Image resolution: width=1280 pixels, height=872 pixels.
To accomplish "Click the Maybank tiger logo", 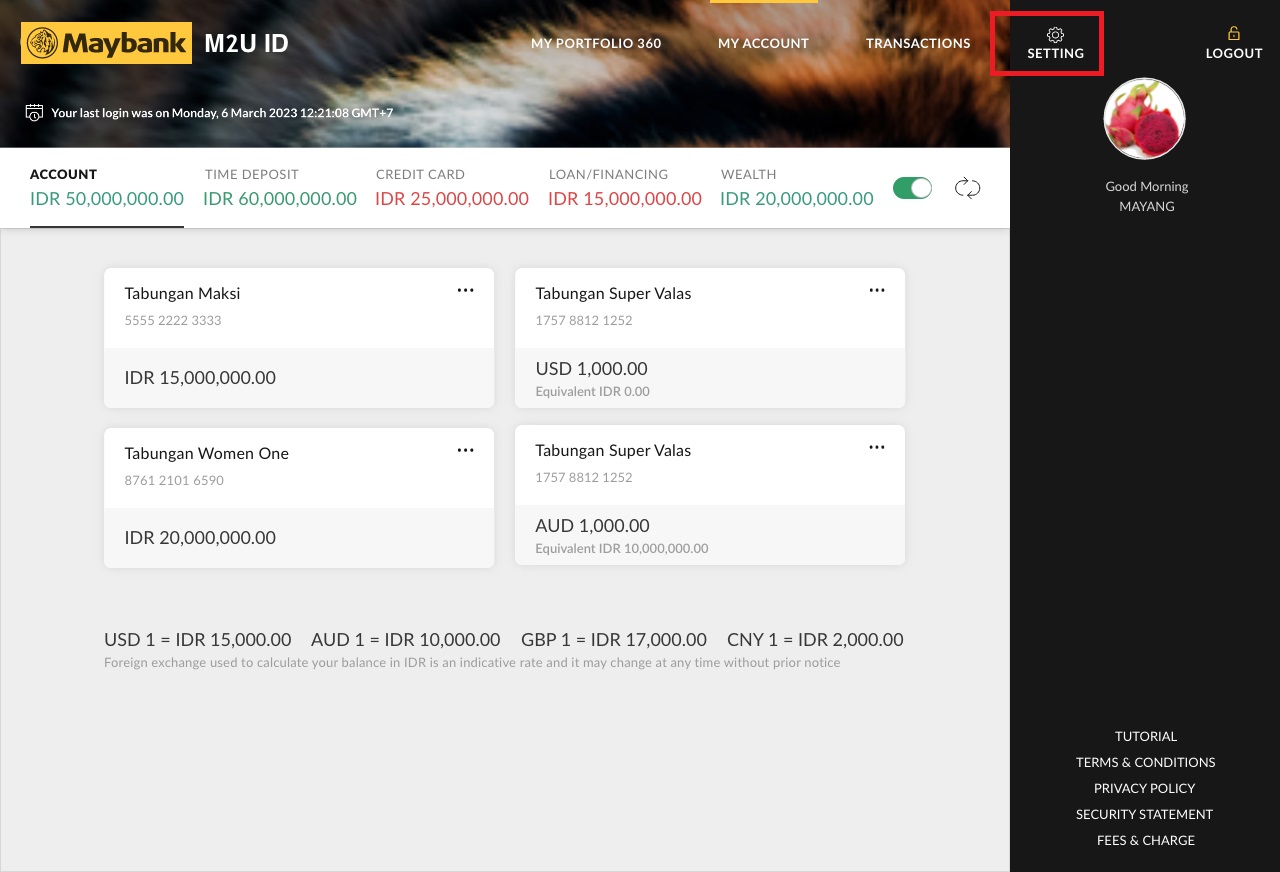I will click(x=42, y=43).
